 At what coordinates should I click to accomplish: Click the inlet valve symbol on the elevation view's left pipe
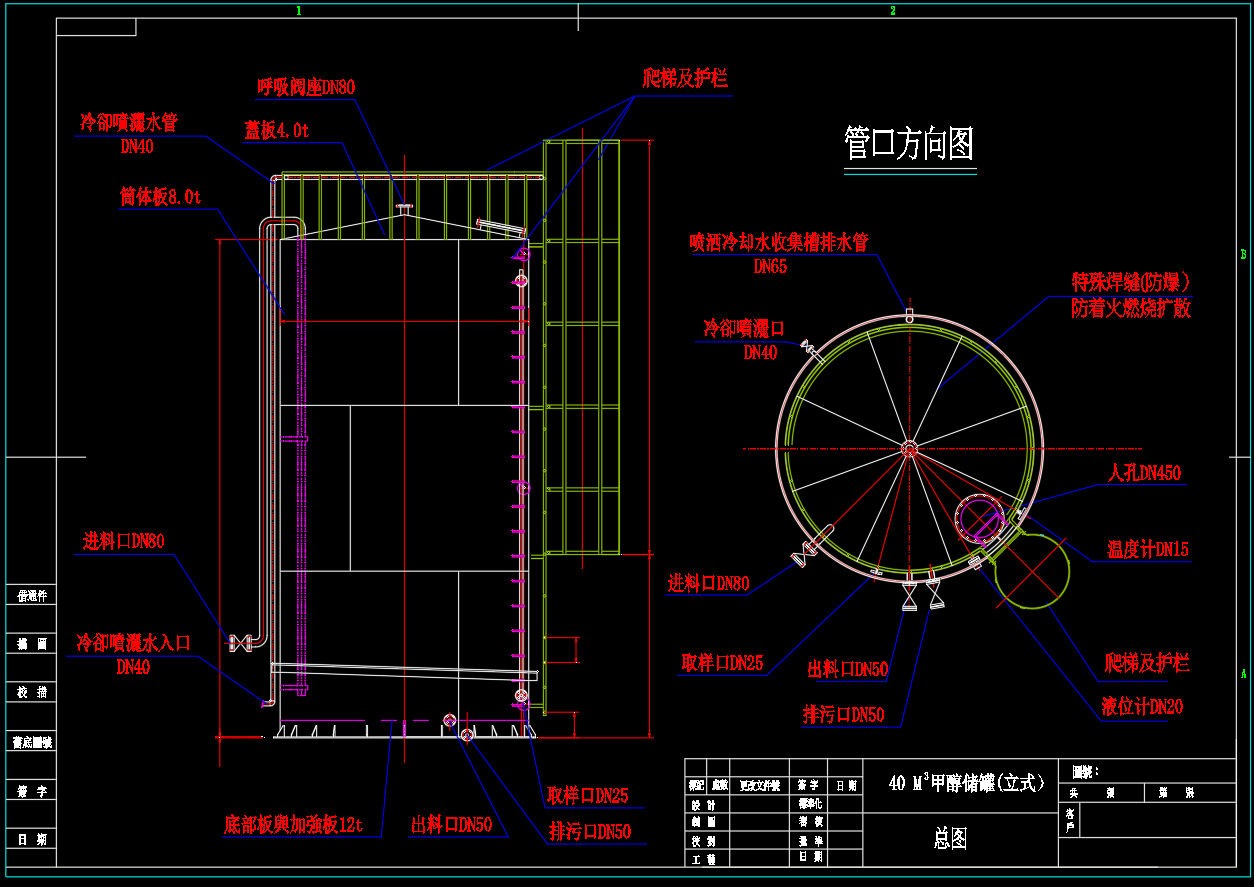(241, 642)
